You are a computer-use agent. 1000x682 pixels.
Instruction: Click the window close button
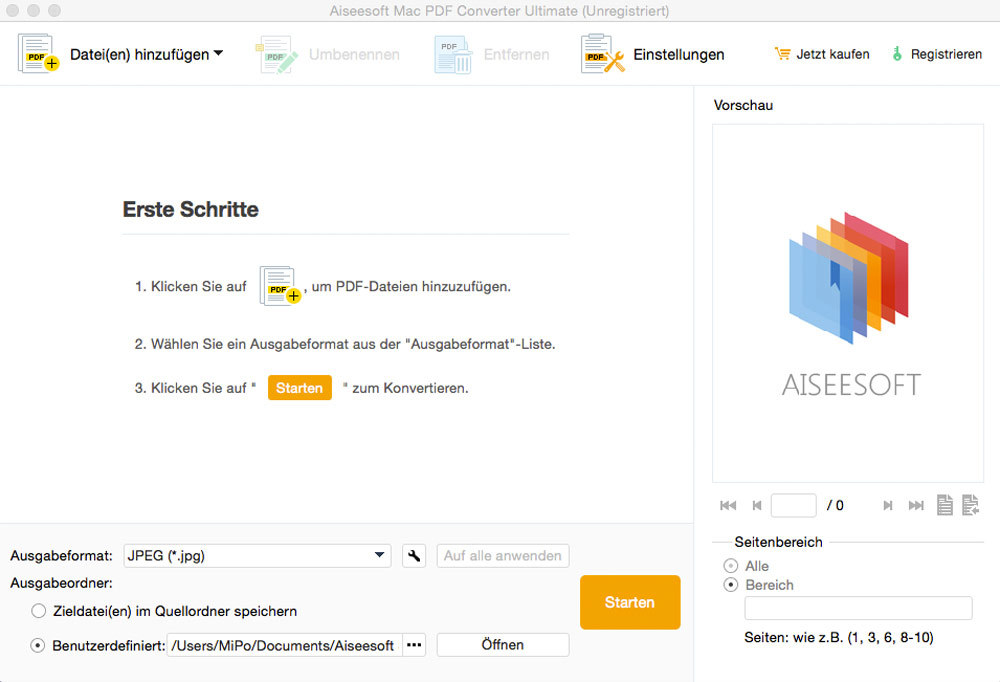[13, 11]
